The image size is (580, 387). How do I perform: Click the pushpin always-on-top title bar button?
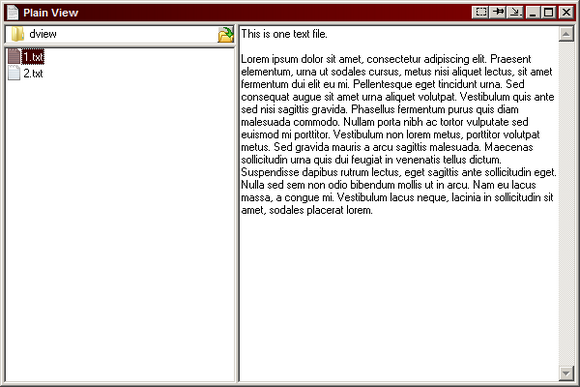click(x=498, y=12)
